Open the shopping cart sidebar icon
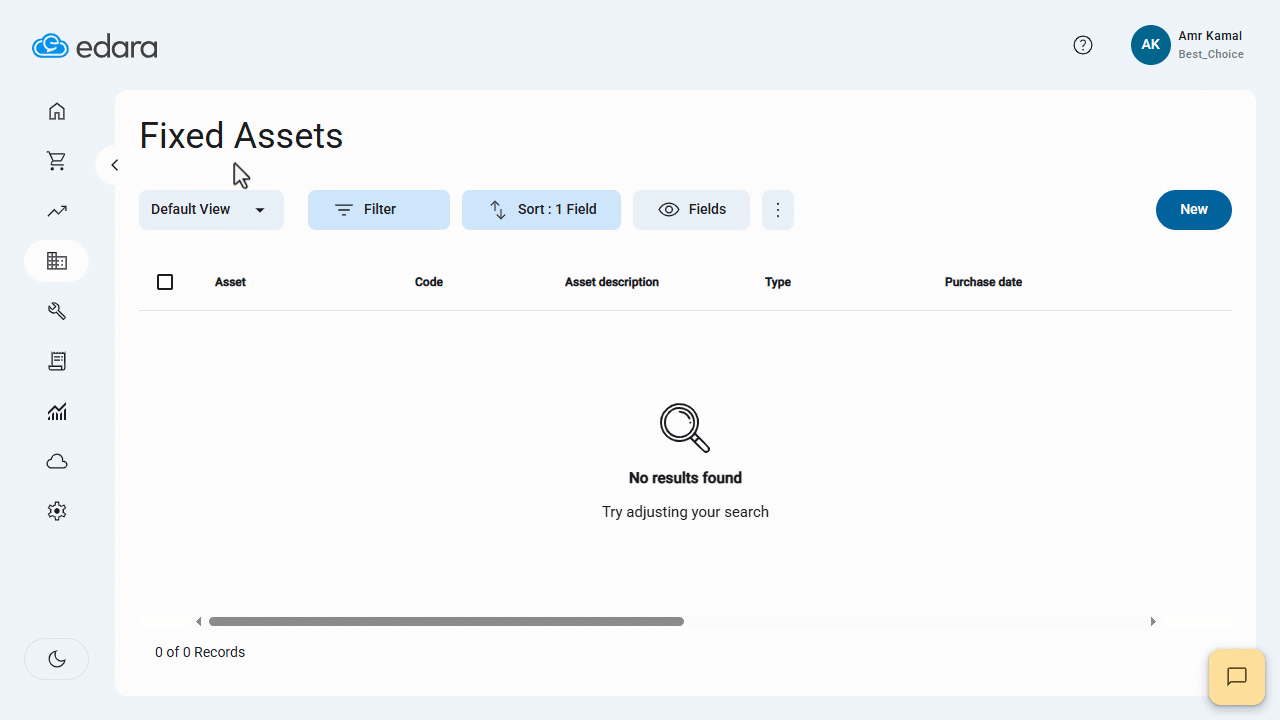Image resolution: width=1280 pixels, height=720 pixels. [57, 161]
